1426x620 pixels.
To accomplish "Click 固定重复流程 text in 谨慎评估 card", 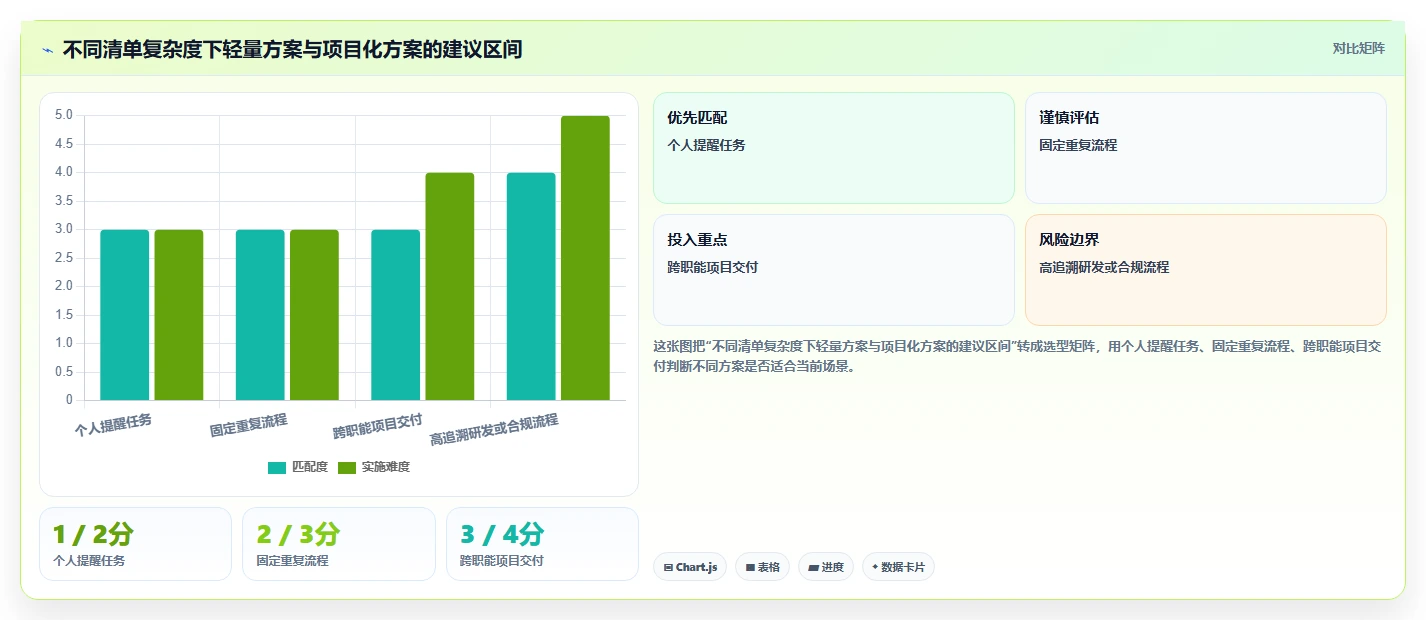I will 1078,145.
